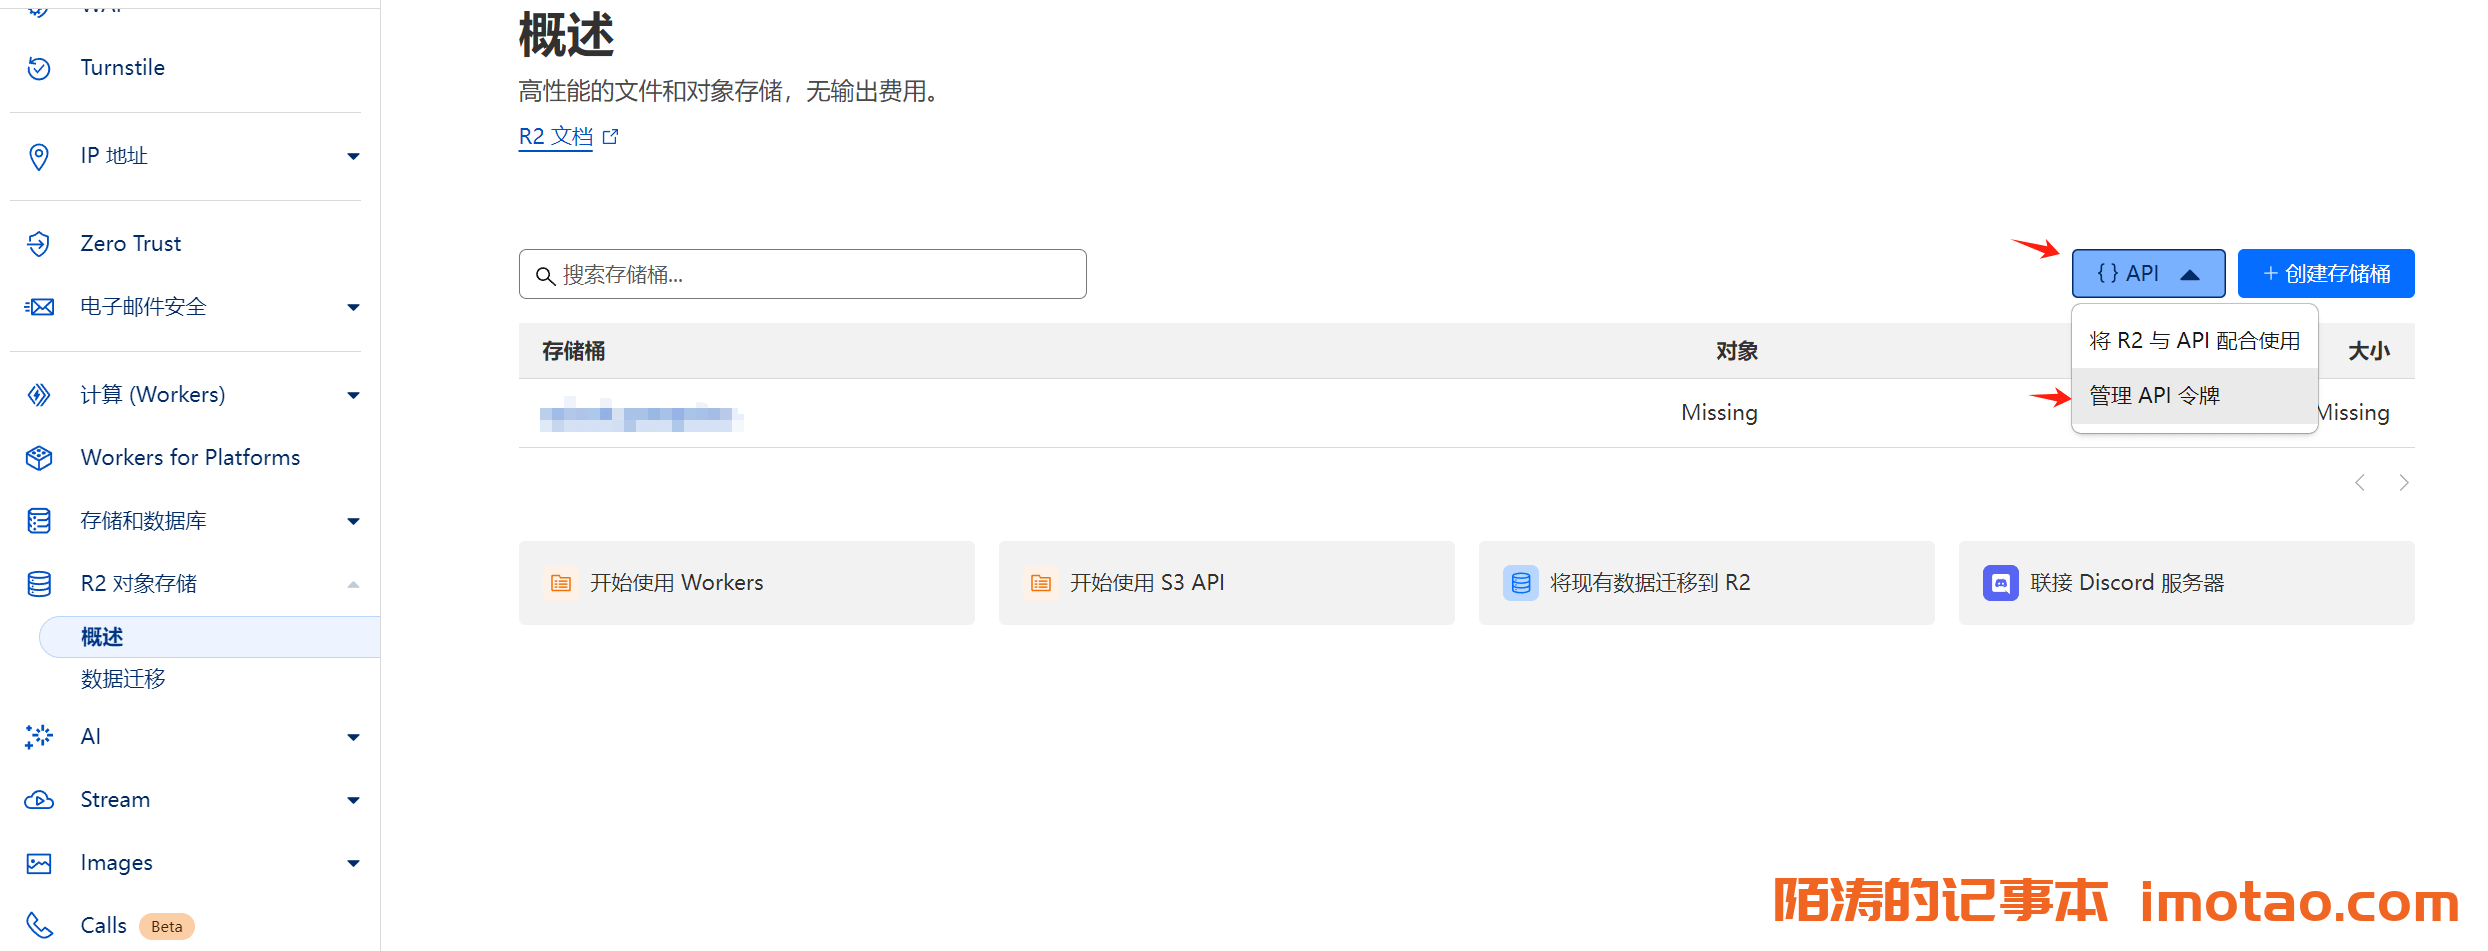Click the Turnstile icon in sidebar
This screenshot has width=2488, height=951.
pyautogui.click(x=39, y=68)
